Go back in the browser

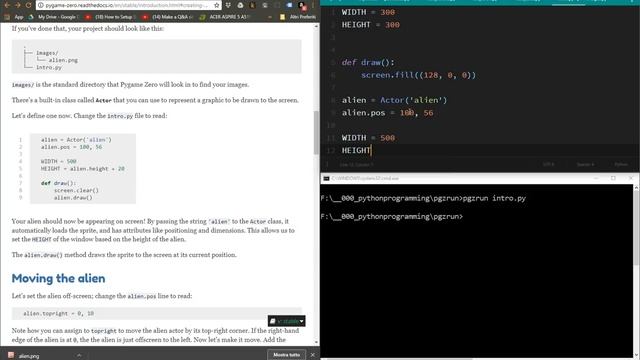tap(7, 5)
